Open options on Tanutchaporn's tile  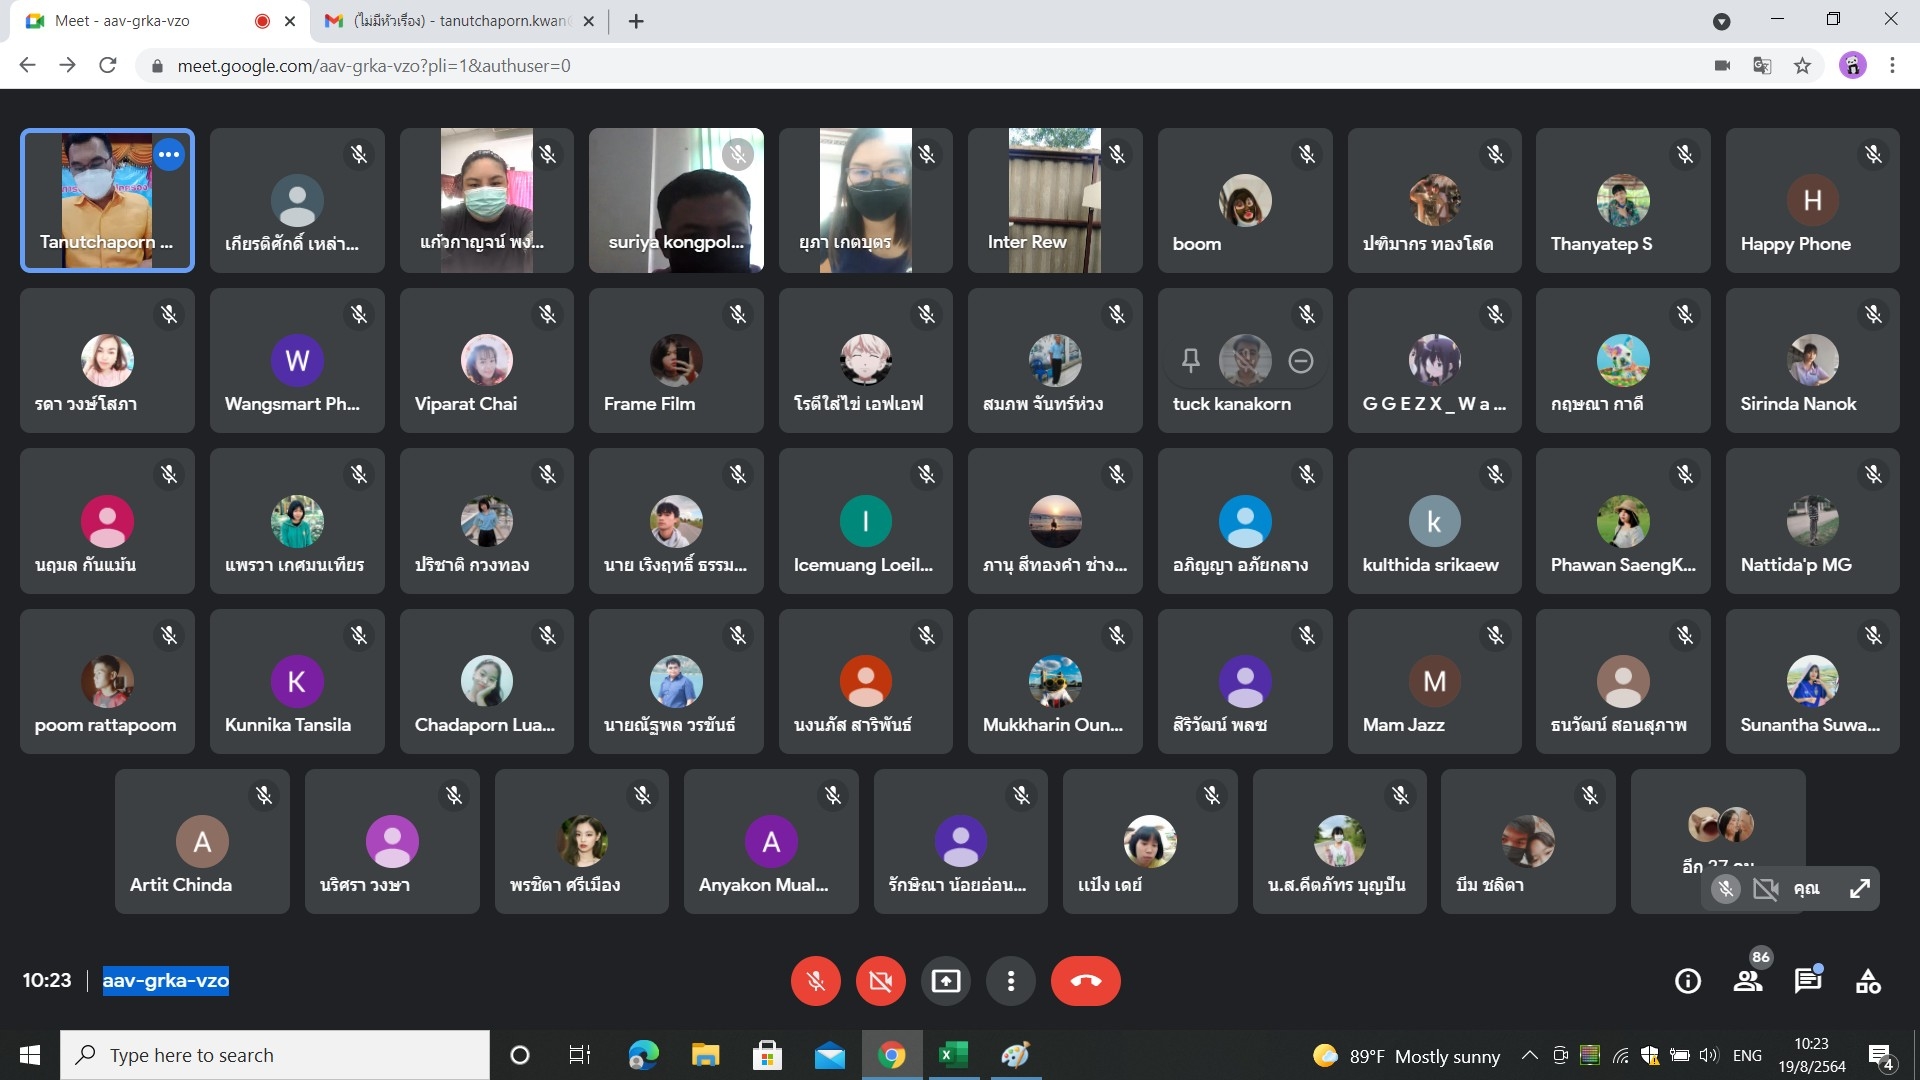[x=169, y=154]
